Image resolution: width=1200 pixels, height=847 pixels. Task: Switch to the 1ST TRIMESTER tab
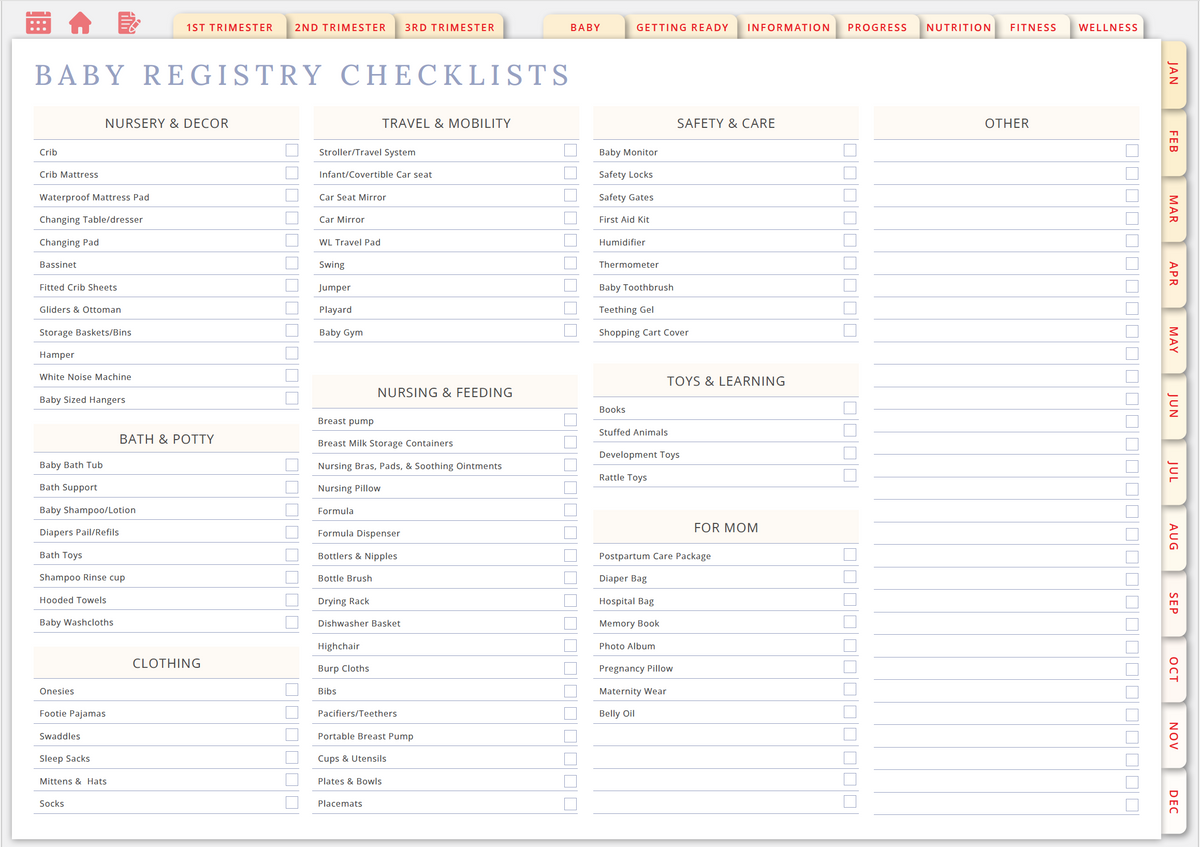[x=229, y=27]
